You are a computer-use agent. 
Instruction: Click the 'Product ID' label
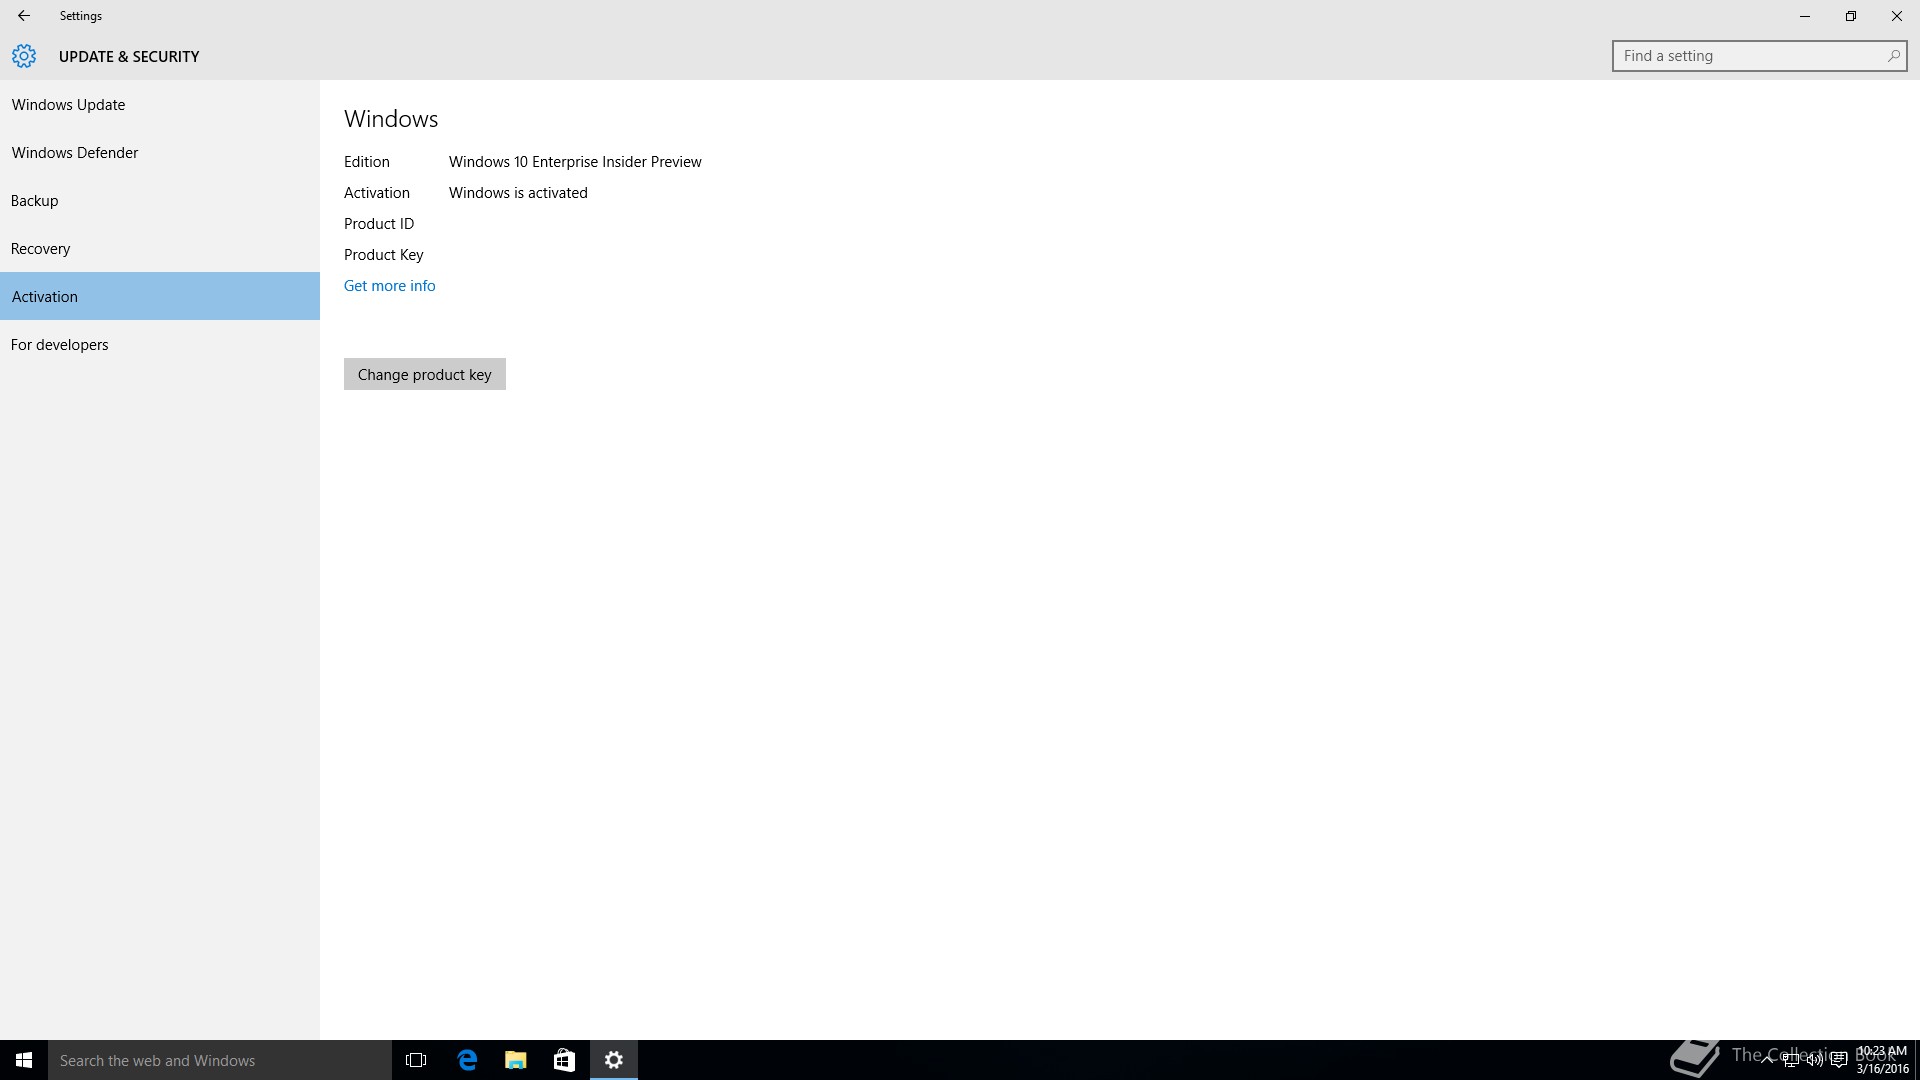point(379,224)
